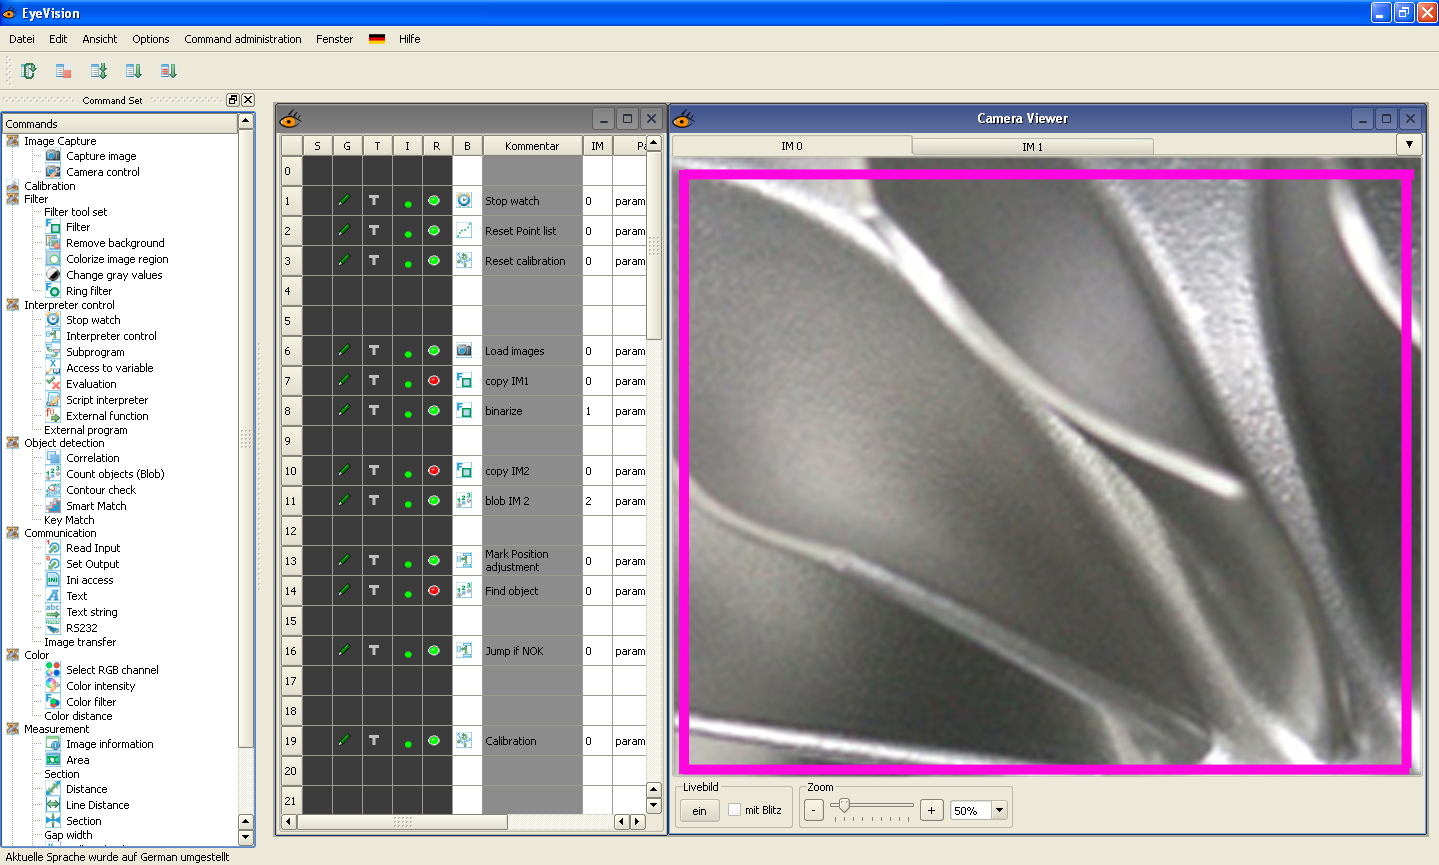Click the toolbar icon with red square
Viewport: 1439px width, 865px height.
[x=63, y=71]
